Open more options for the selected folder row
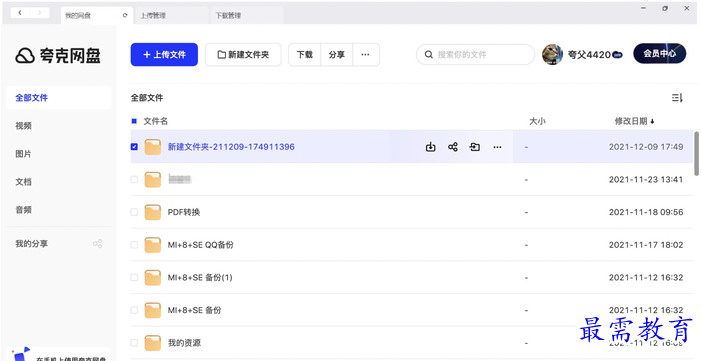 [x=497, y=147]
